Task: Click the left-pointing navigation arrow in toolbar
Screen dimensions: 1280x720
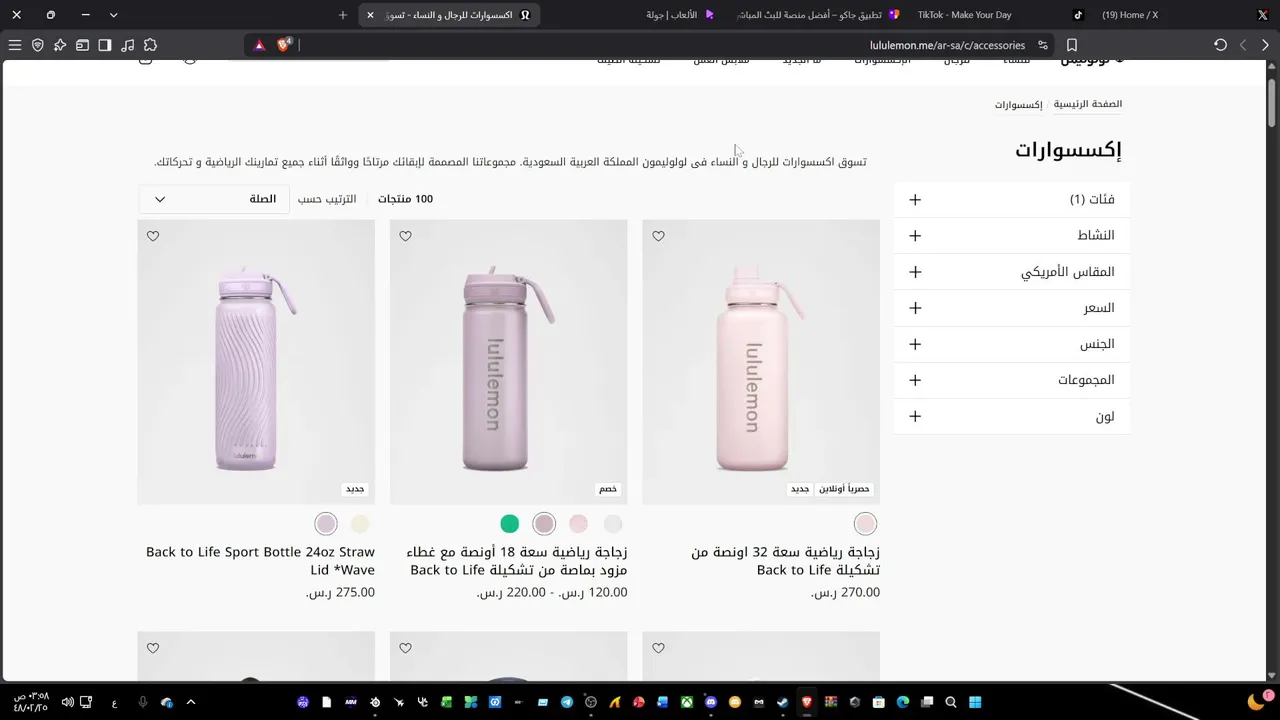Action: (x=1243, y=45)
